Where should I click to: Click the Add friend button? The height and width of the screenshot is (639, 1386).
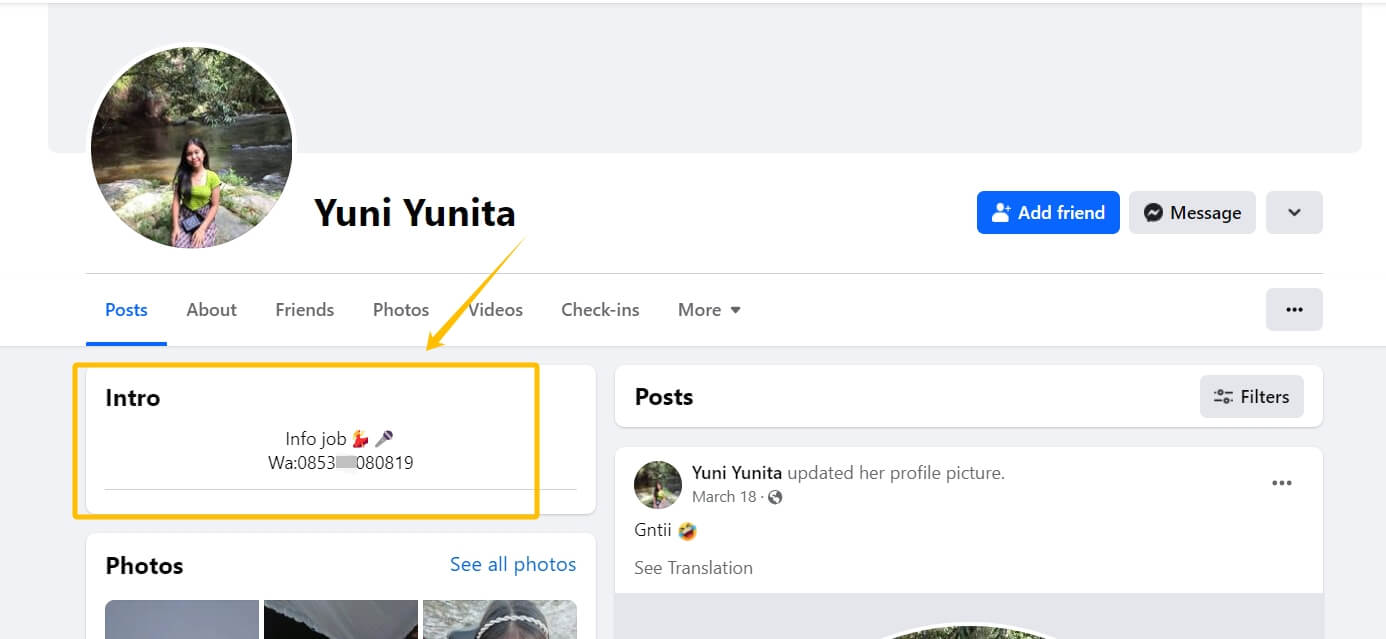[x=1048, y=213]
